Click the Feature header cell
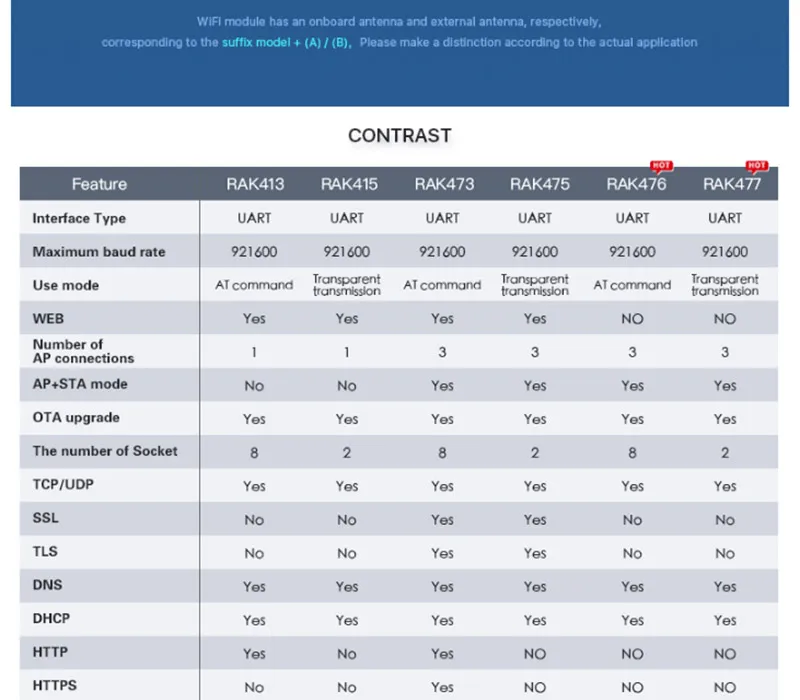 99,184
